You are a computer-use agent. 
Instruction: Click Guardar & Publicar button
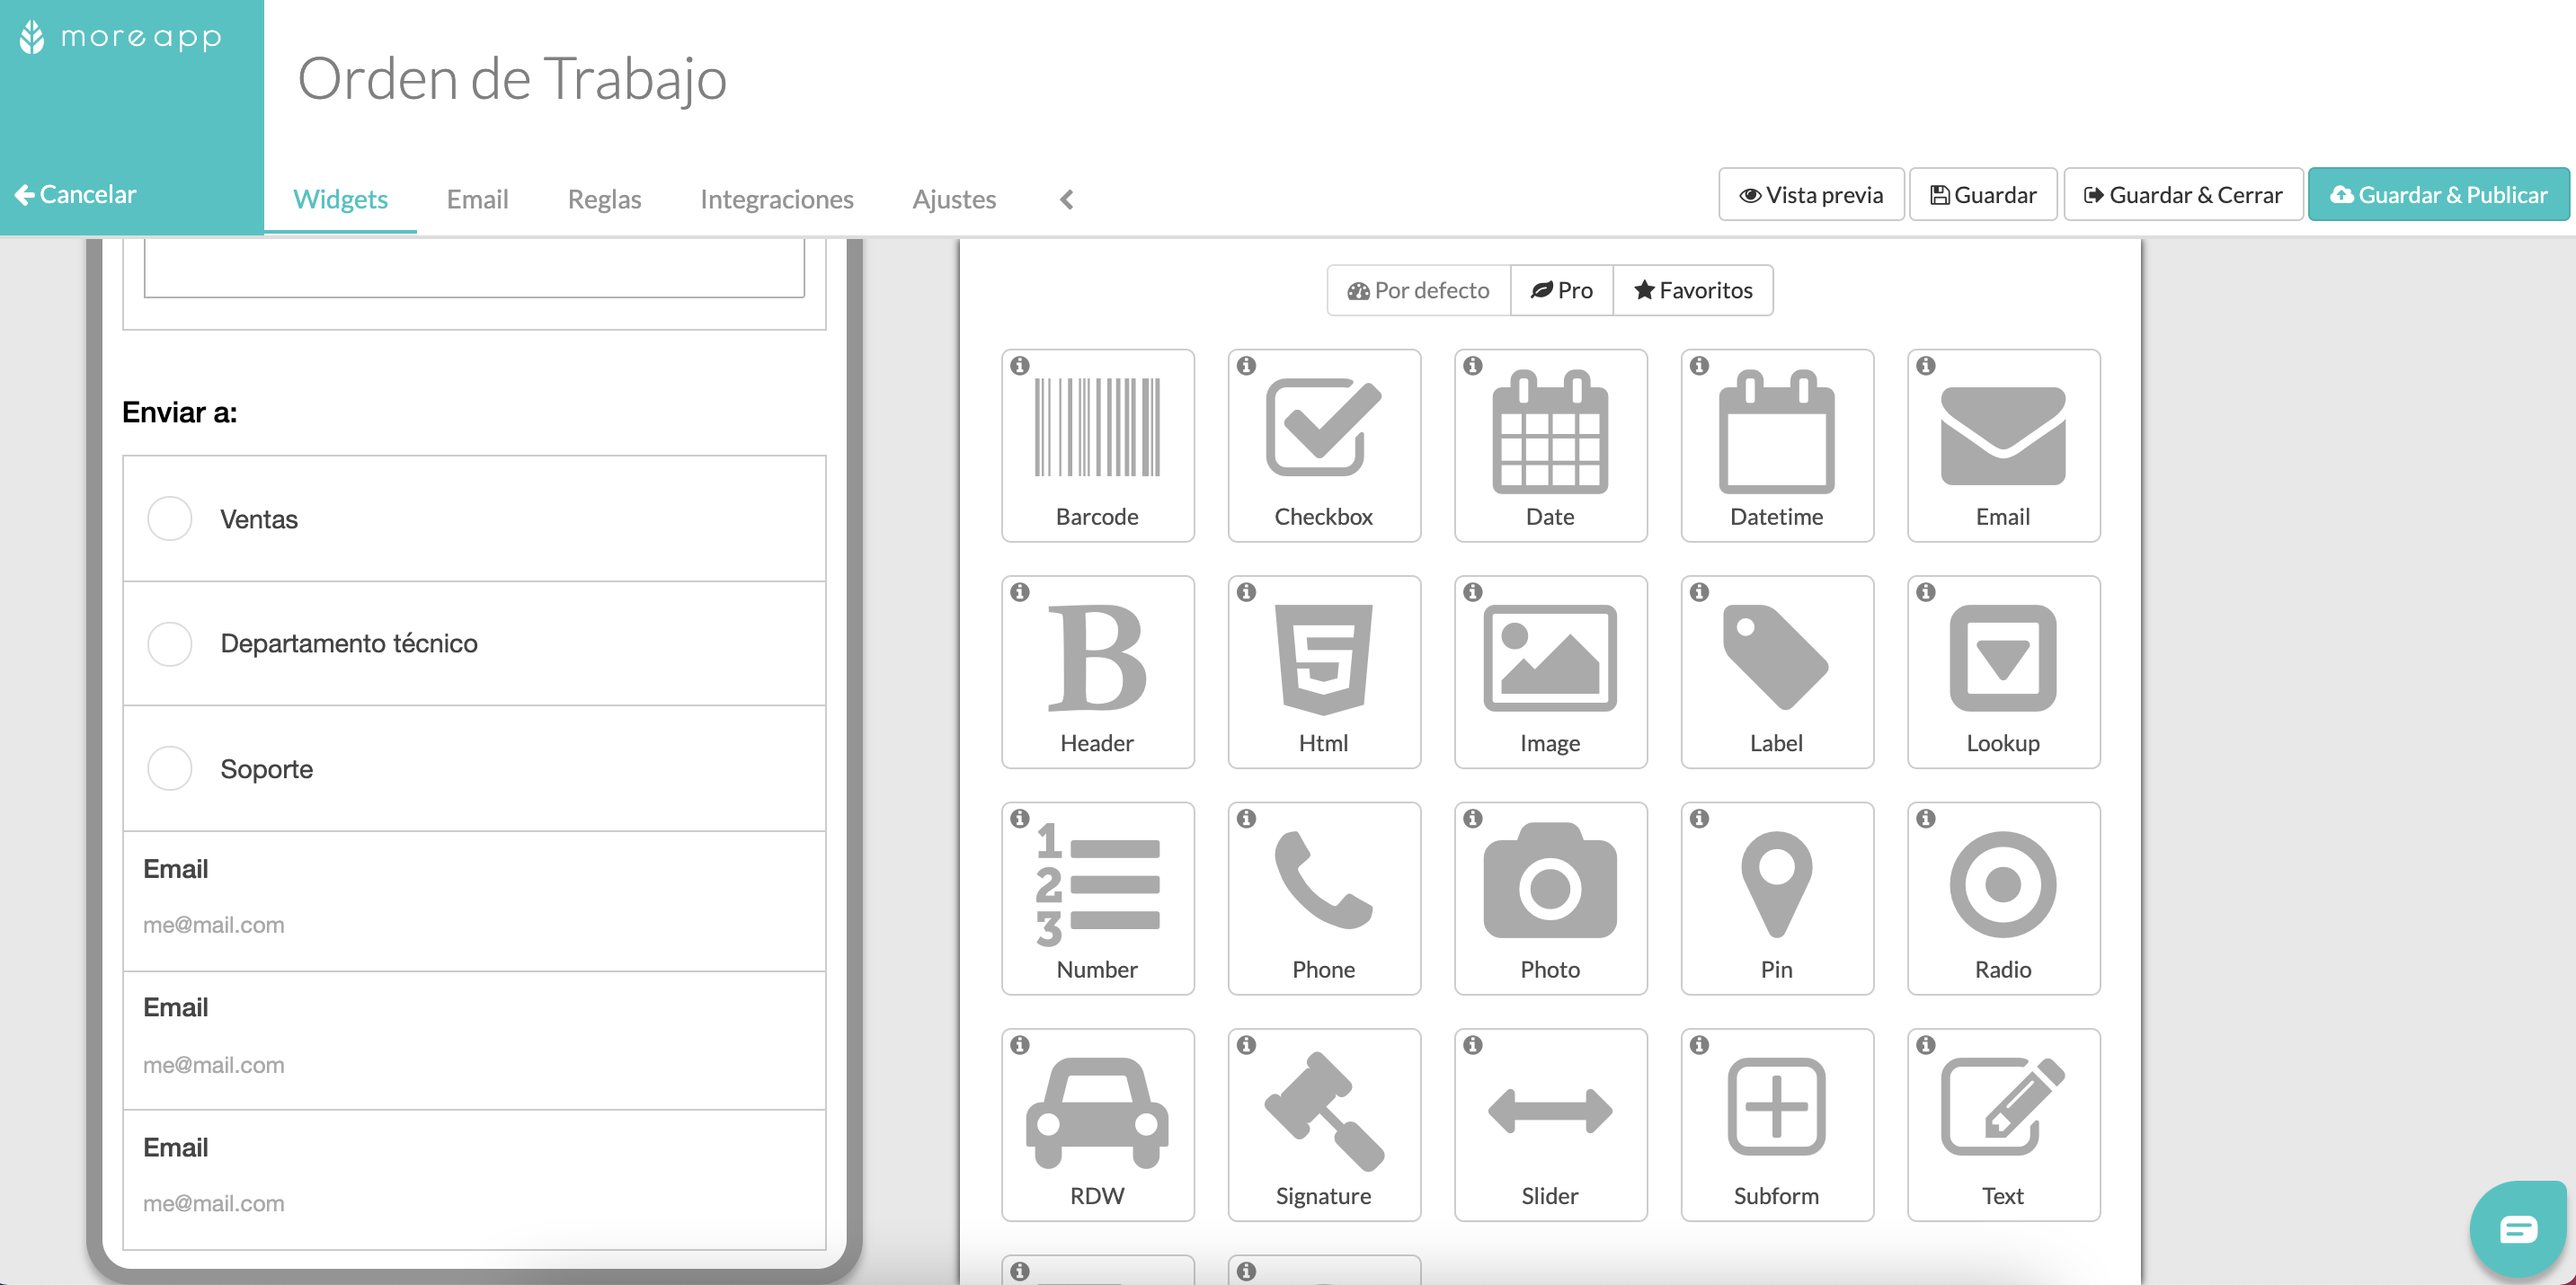point(2439,196)
